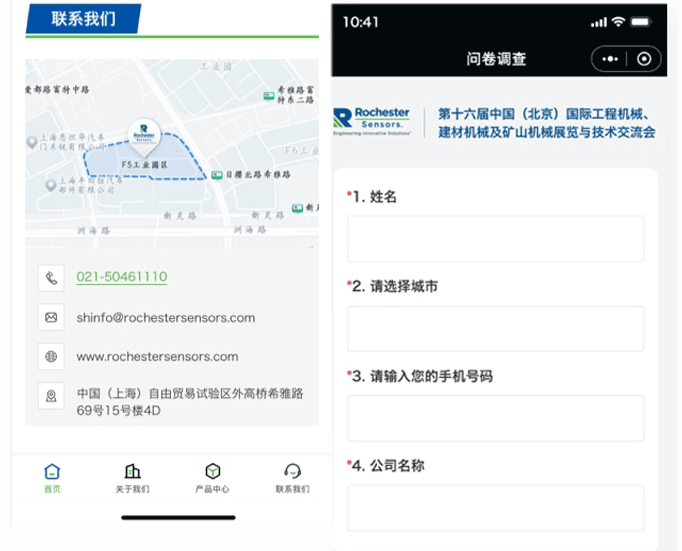This screenshot has width=682, height=551.
Task: Click the phone icon beside 021-50461110
Action: (x=51, y=277)
